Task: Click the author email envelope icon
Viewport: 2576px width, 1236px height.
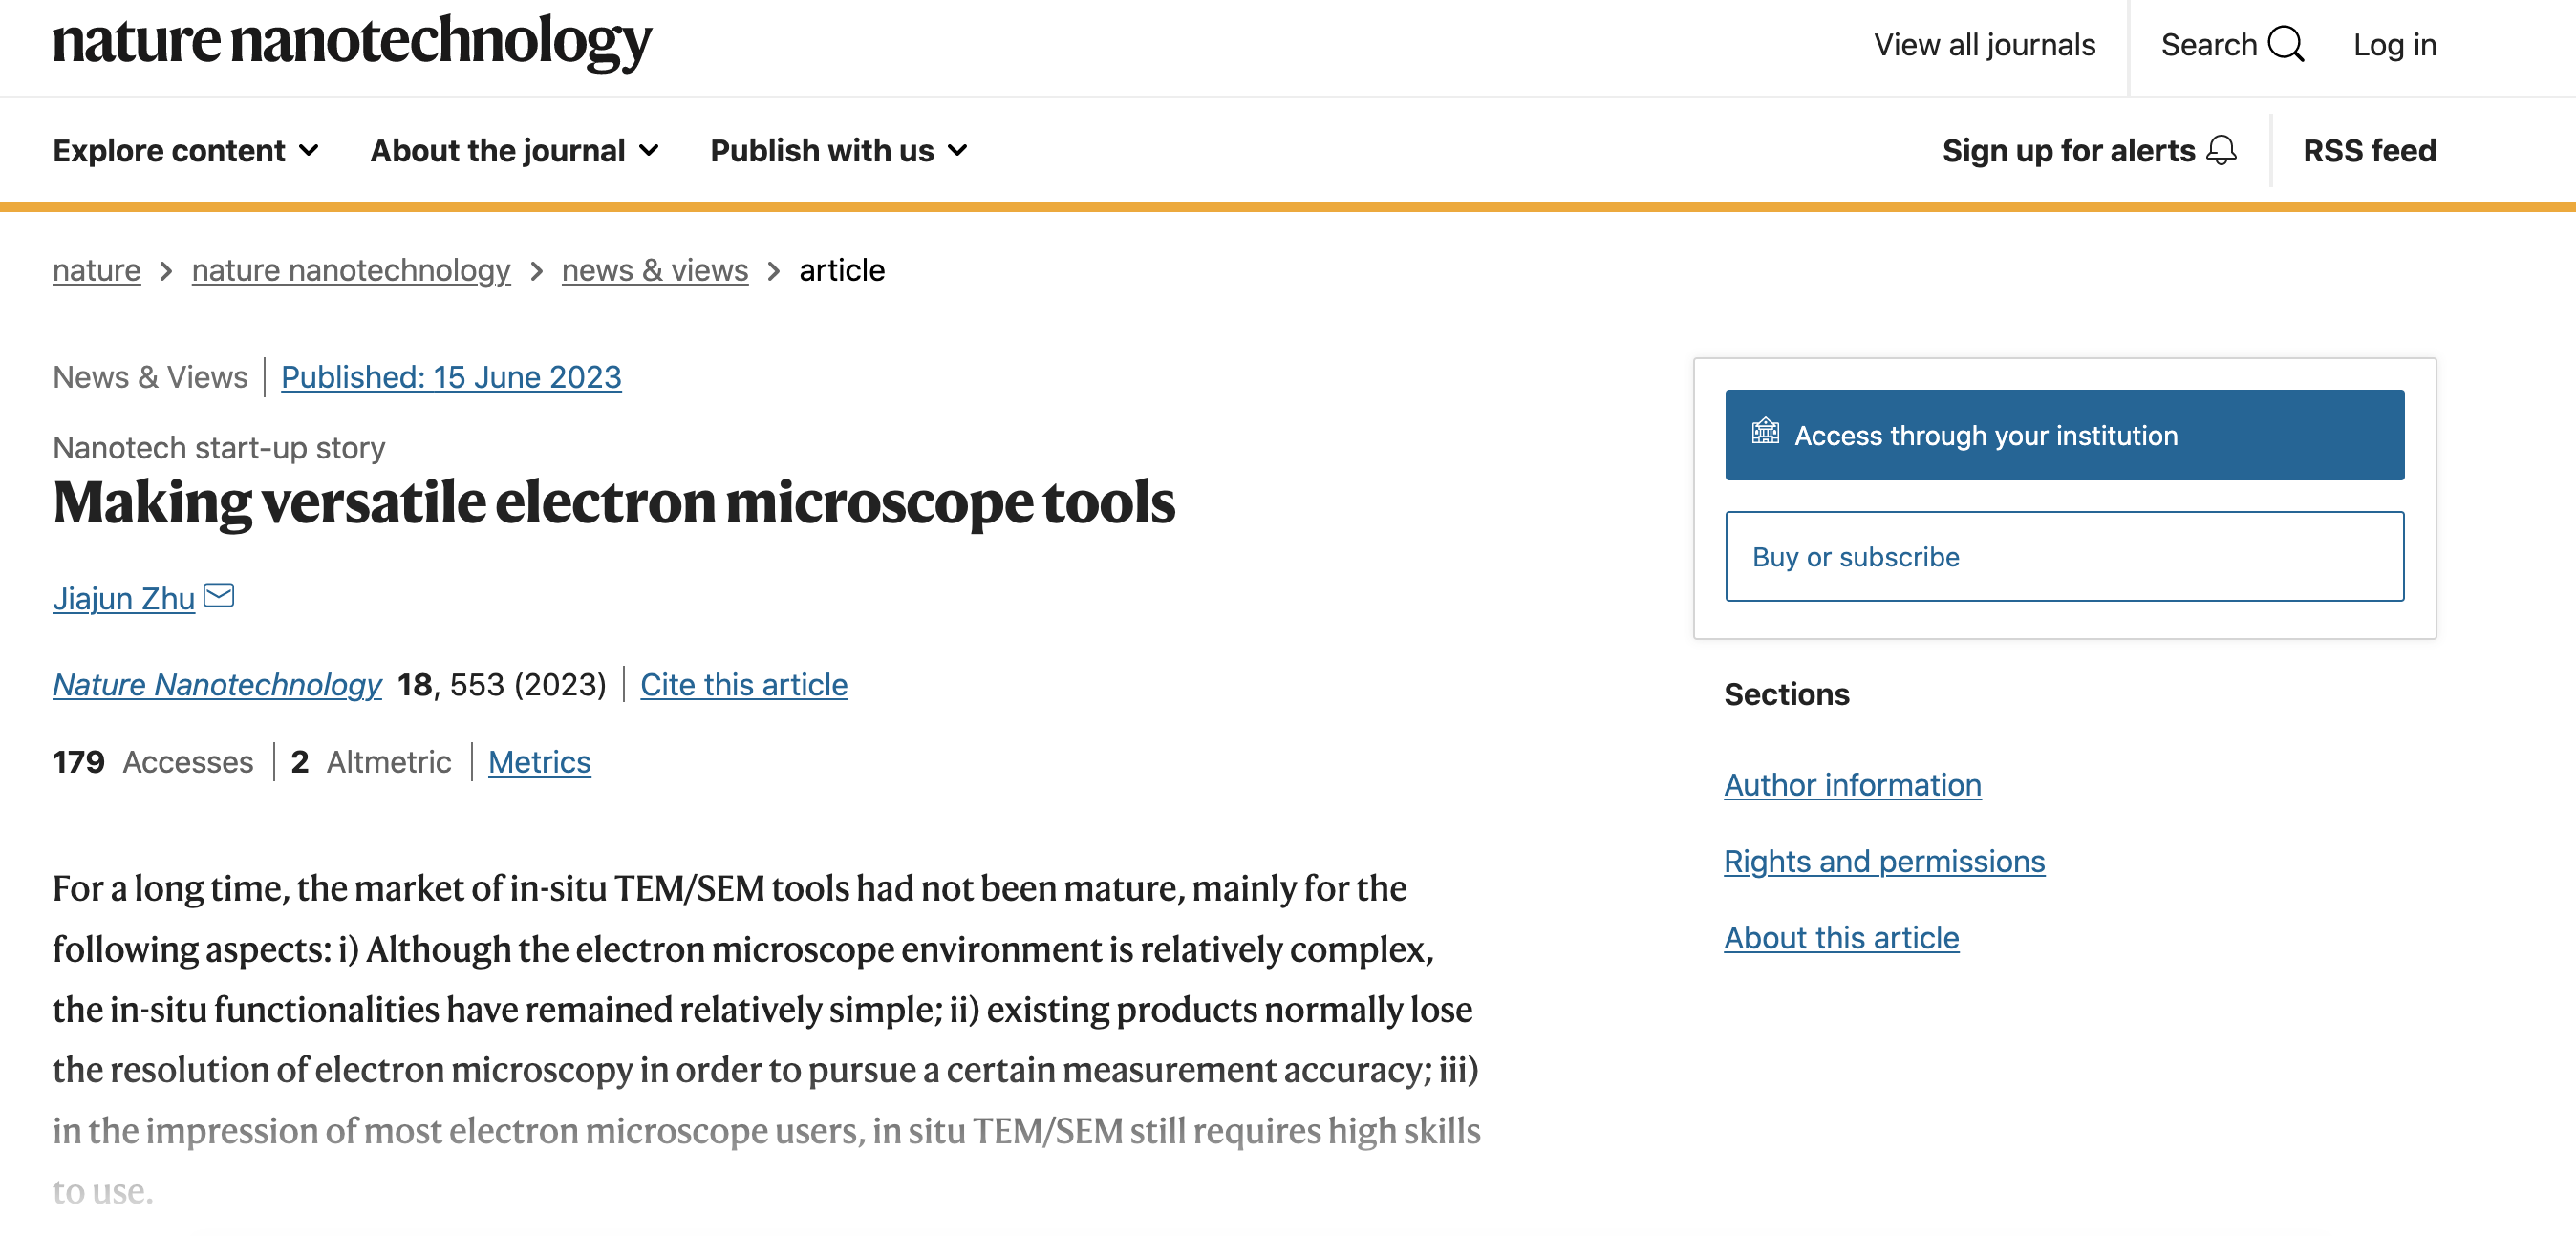Action: [218, 596]
